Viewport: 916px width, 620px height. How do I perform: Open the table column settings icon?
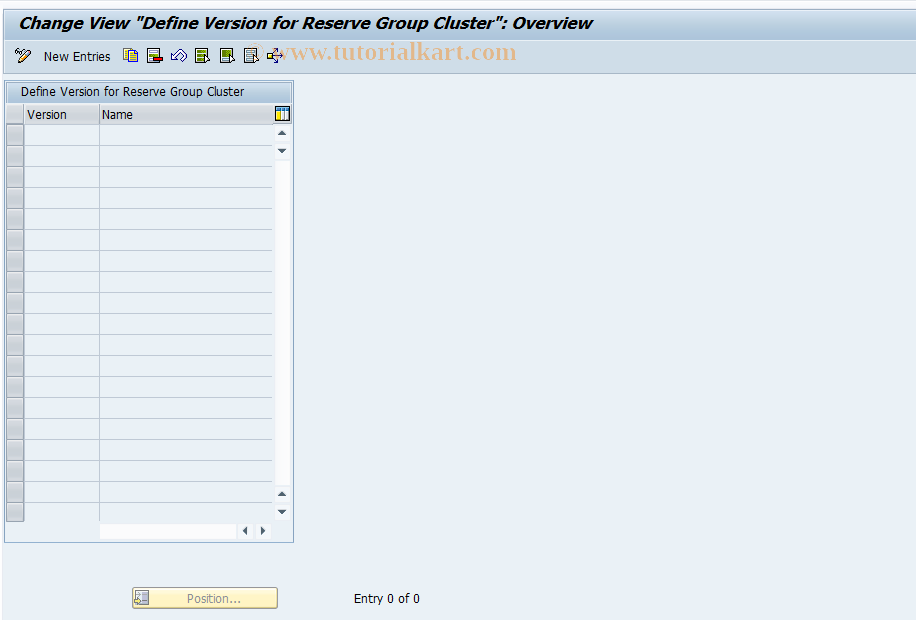[x=282, y=114]
